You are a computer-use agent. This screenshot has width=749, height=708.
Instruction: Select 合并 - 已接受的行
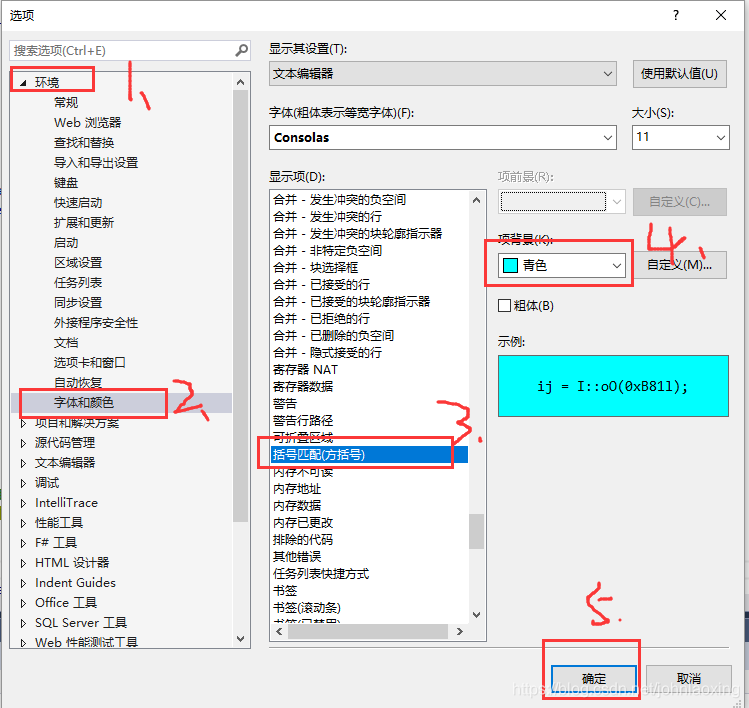321,285
